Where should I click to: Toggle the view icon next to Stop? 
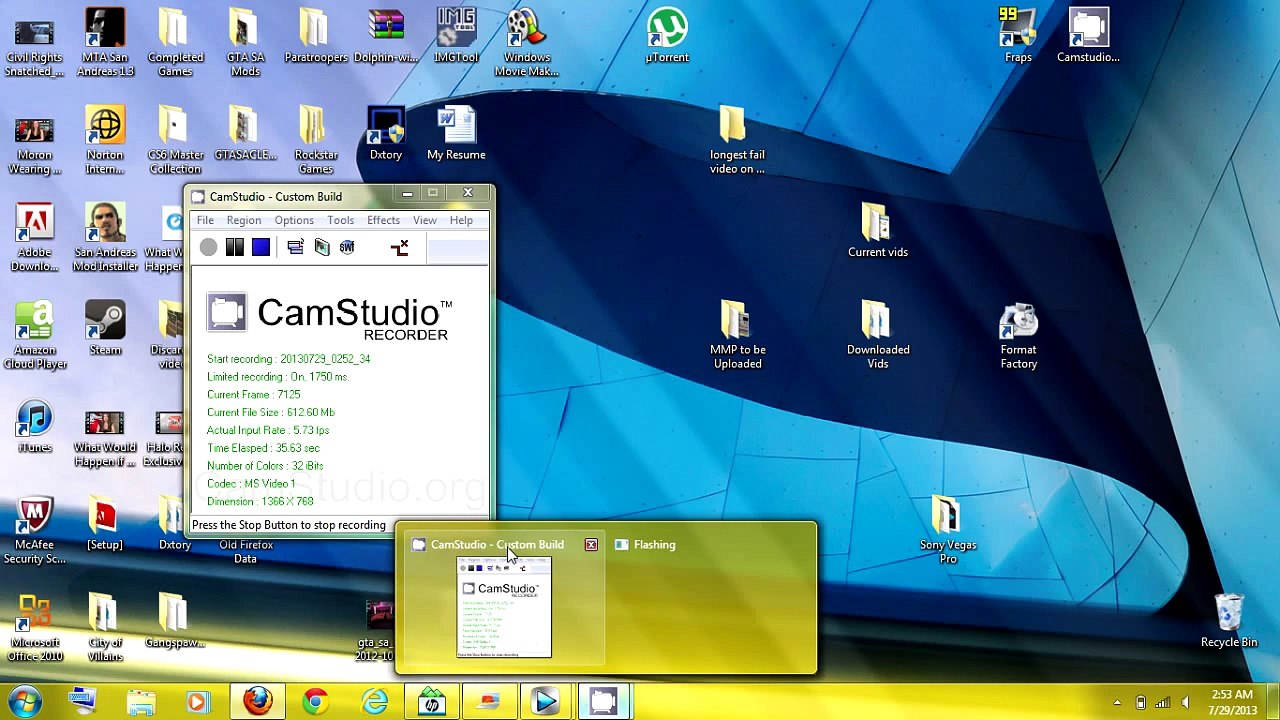tap(295, 248)
